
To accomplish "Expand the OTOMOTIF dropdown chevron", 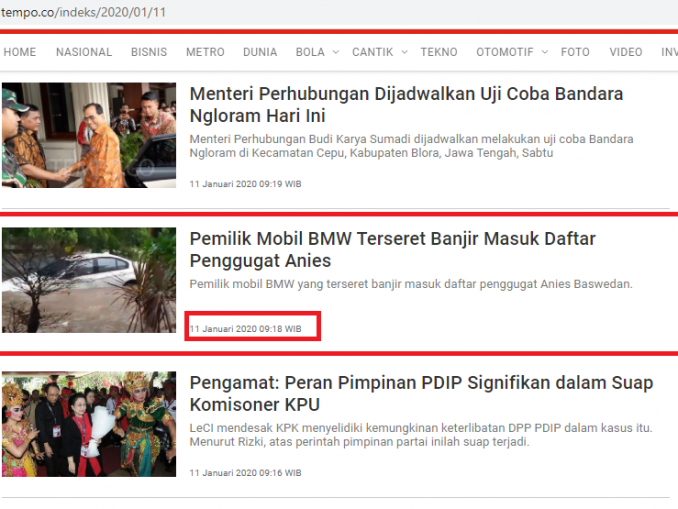I will pos(545,52).
